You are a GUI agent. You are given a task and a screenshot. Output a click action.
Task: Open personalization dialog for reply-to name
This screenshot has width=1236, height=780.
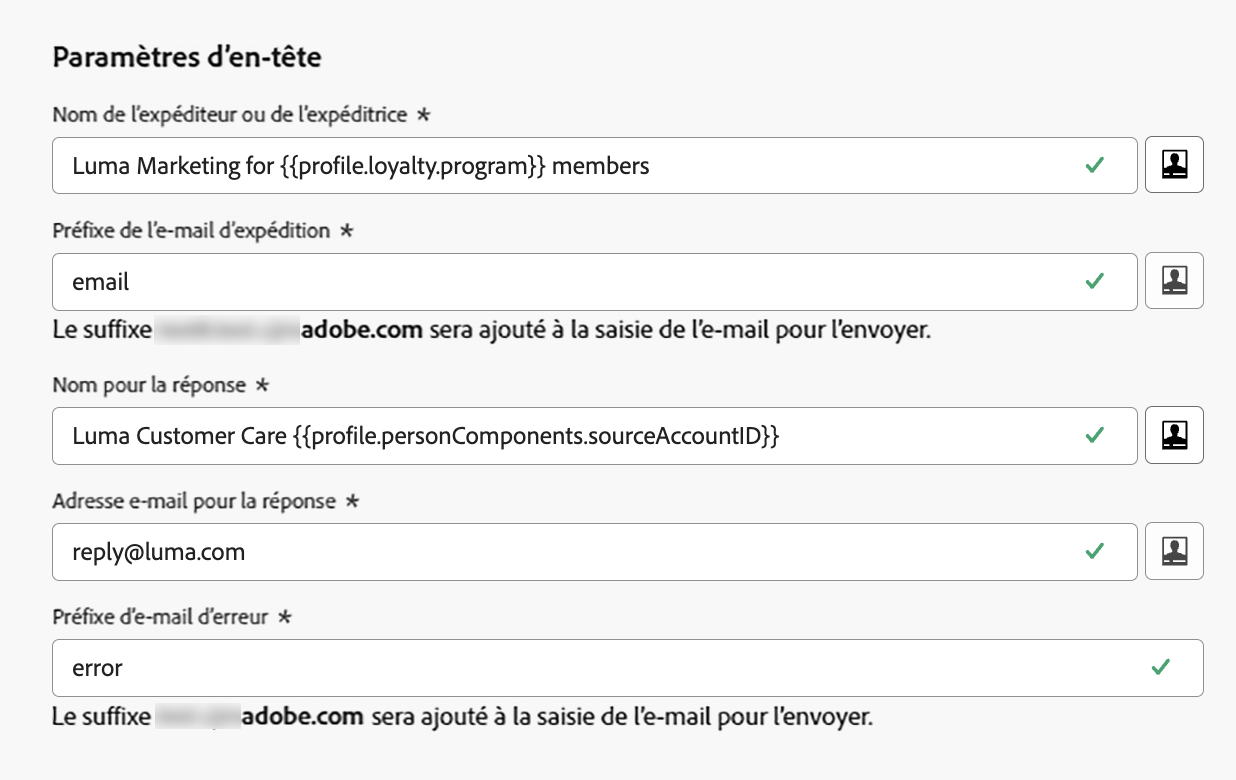click(1174, 435)
